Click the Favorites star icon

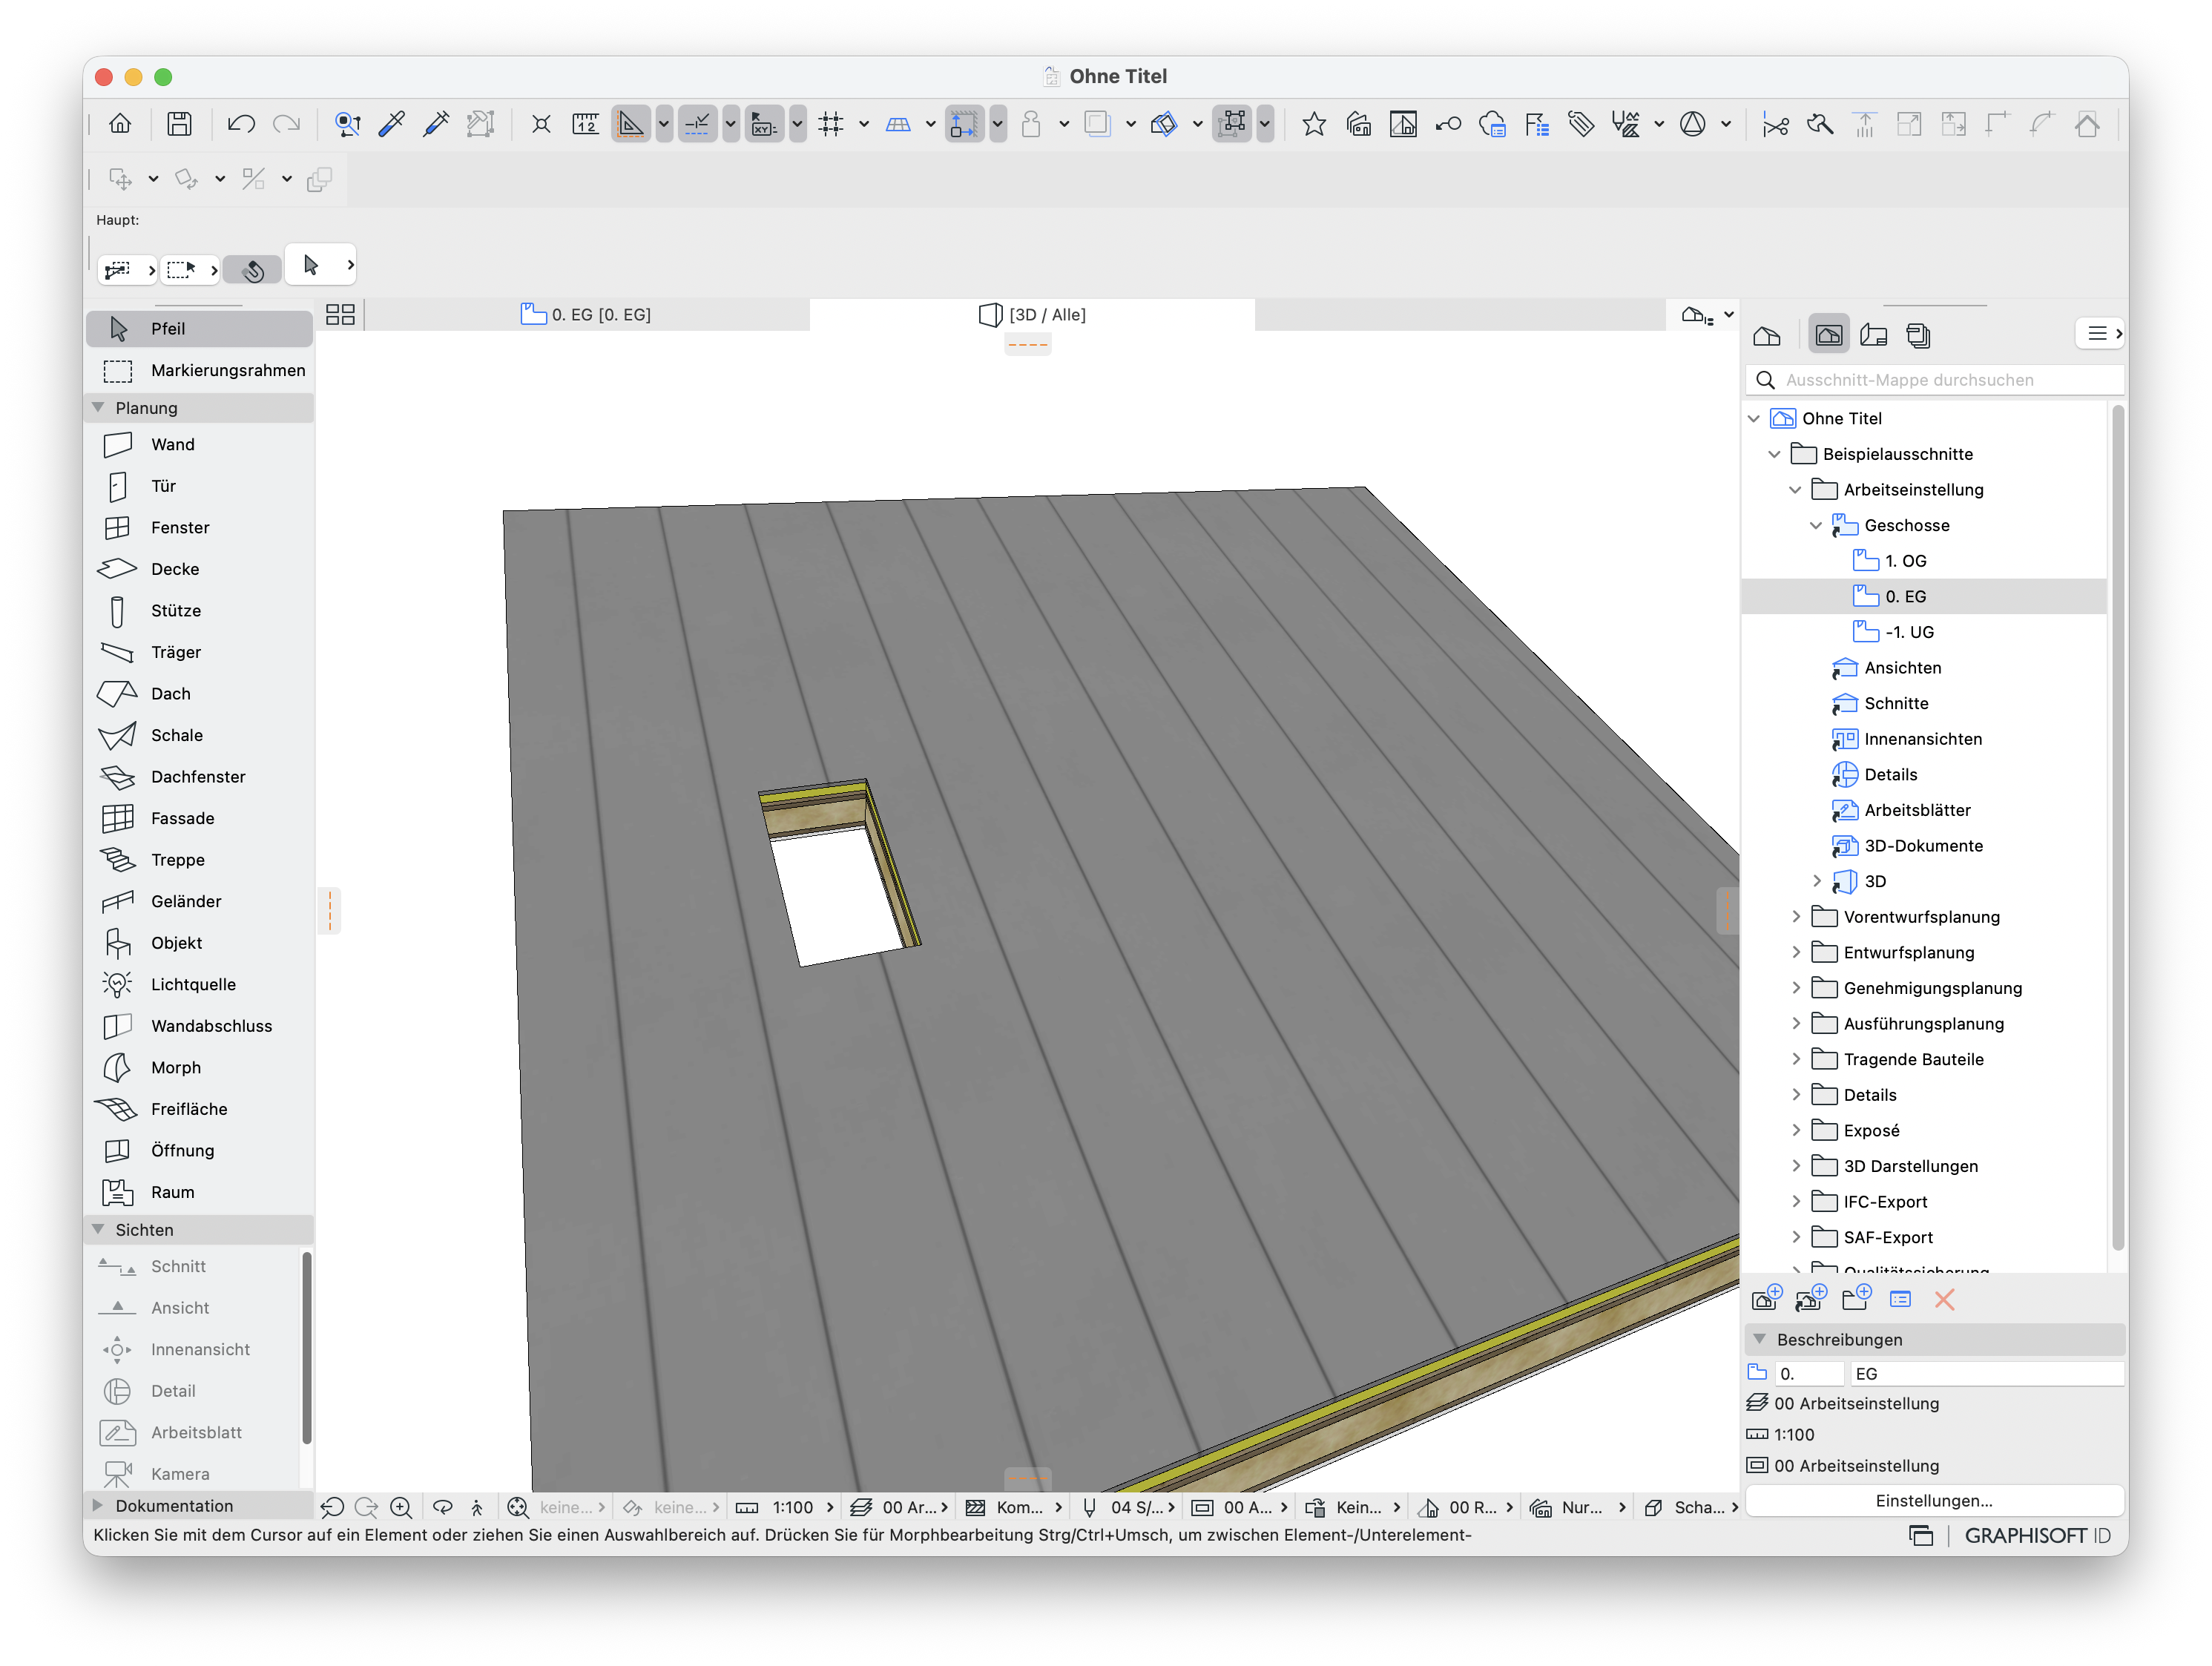(1314, 124)
